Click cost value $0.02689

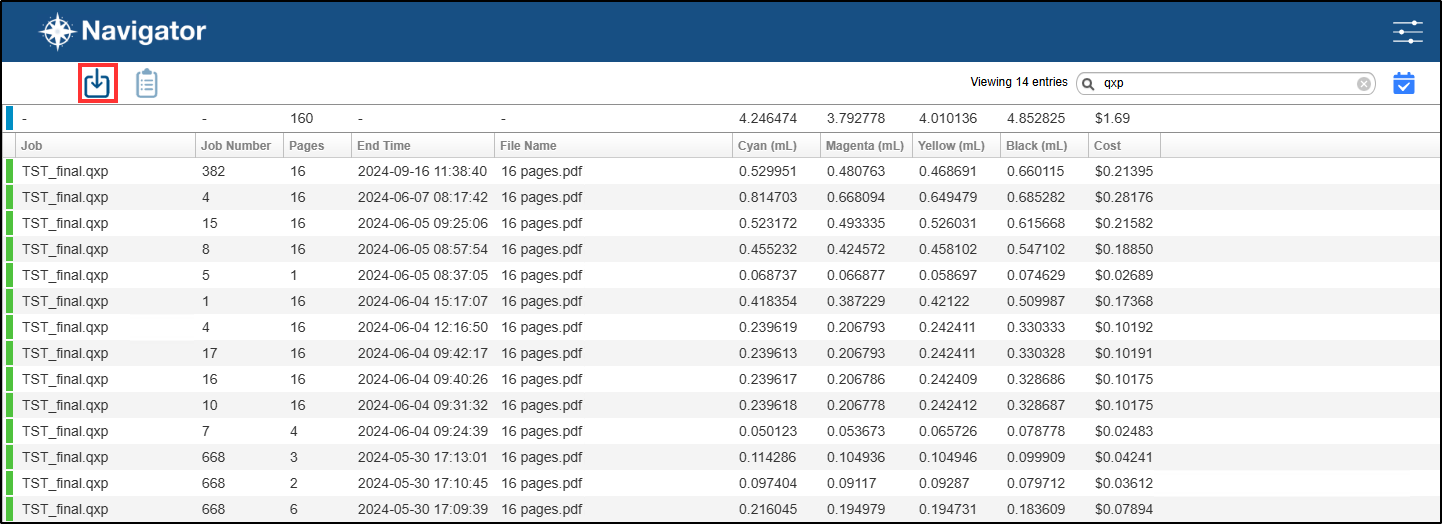pos(1124,275)
